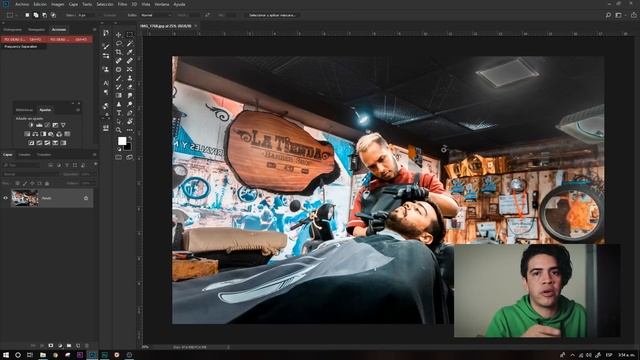Toggle Quick Mask mode icon below swatches
640x360 pixels.
(x=118, y=157)
